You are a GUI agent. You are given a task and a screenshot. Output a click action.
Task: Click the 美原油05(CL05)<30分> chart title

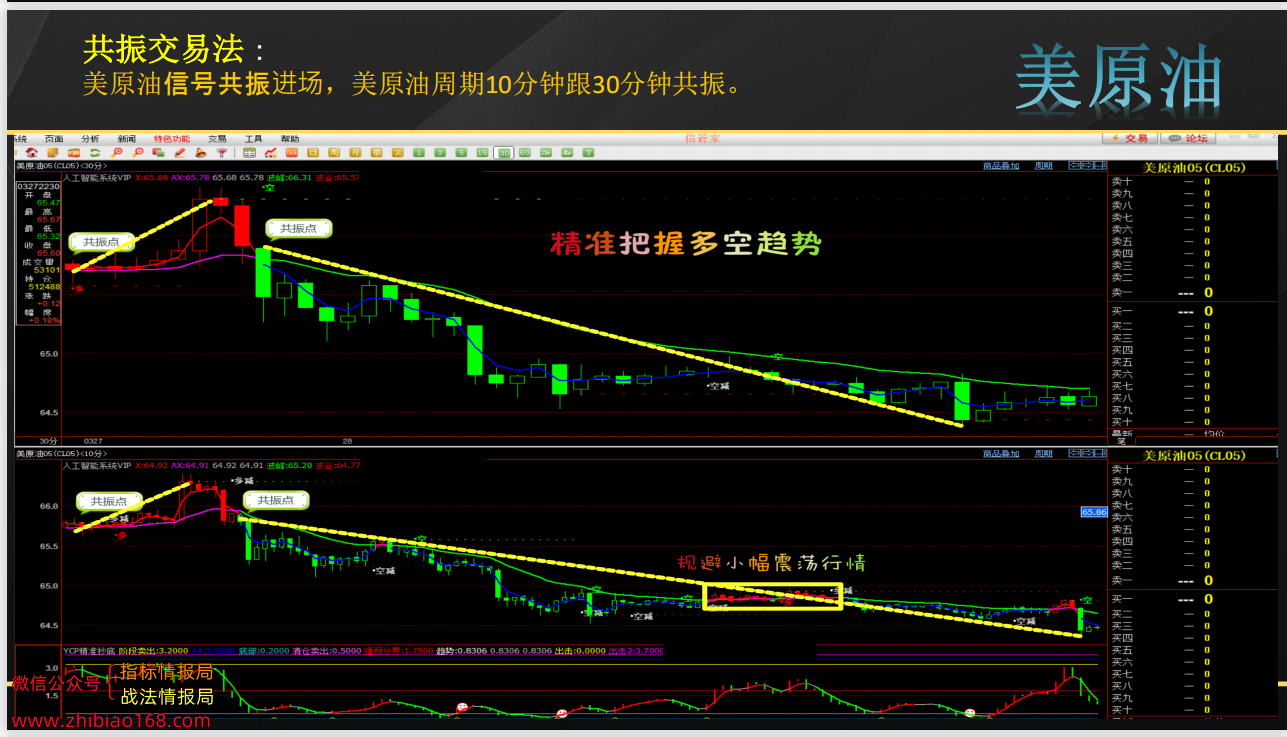tap(60, 166)
